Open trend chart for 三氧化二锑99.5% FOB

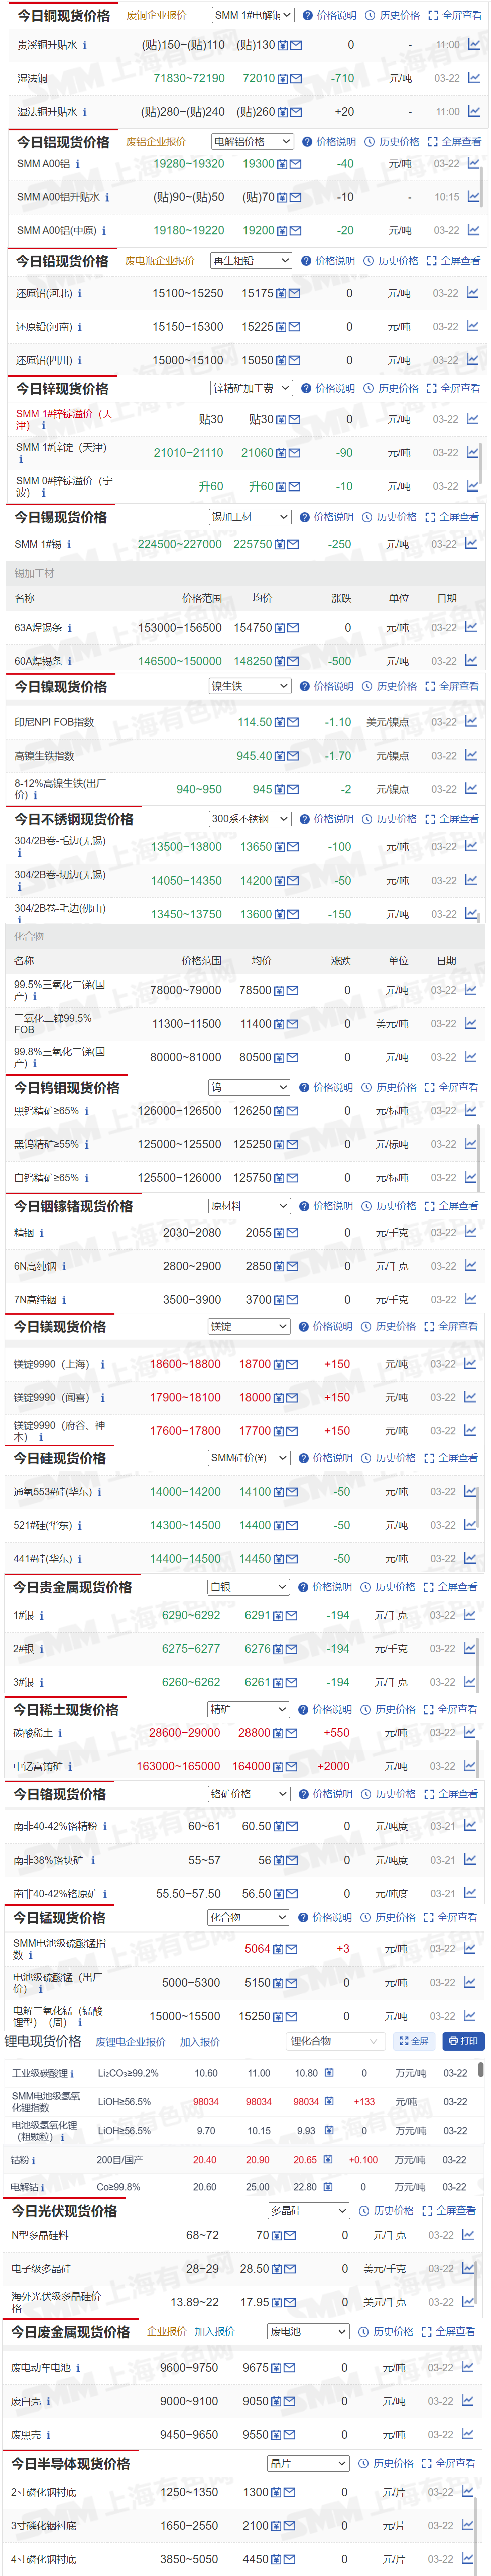click(x=471, y=1023)
